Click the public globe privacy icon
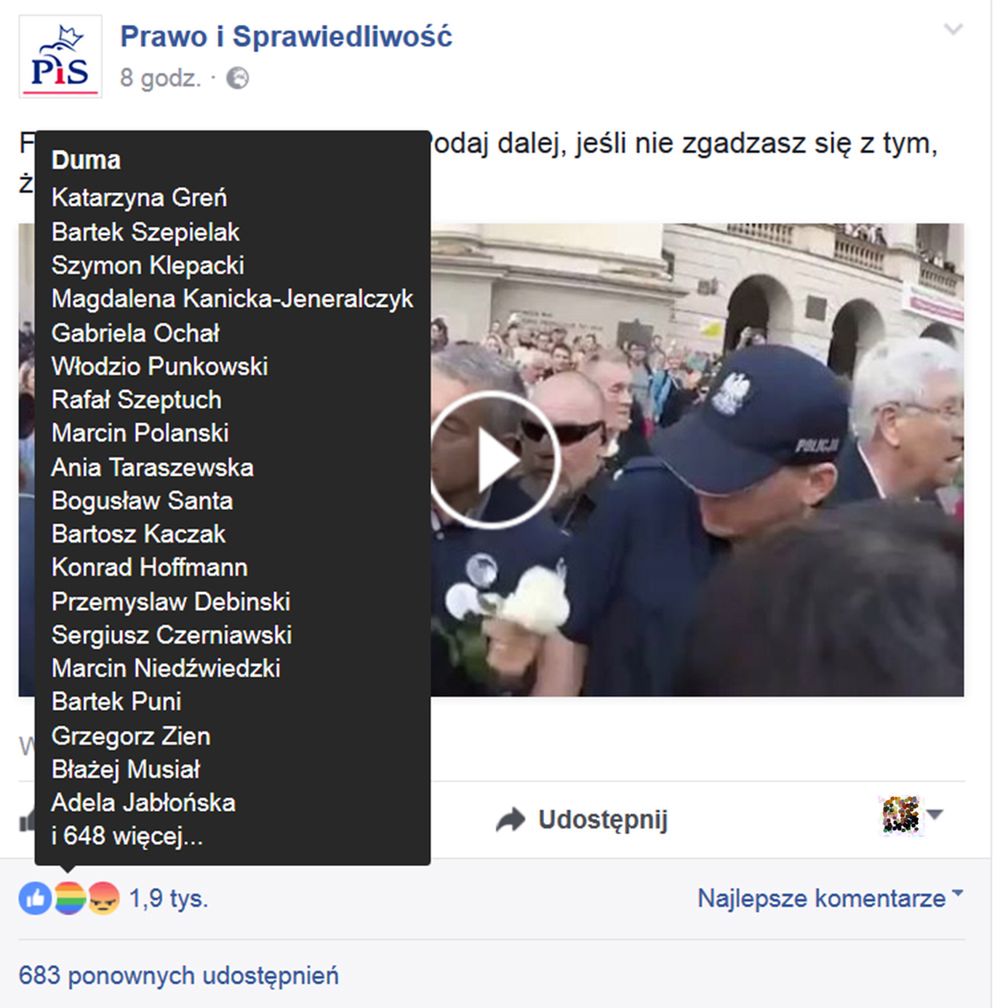Screen dimensions: 1000x1008 (x=238, y=78)
